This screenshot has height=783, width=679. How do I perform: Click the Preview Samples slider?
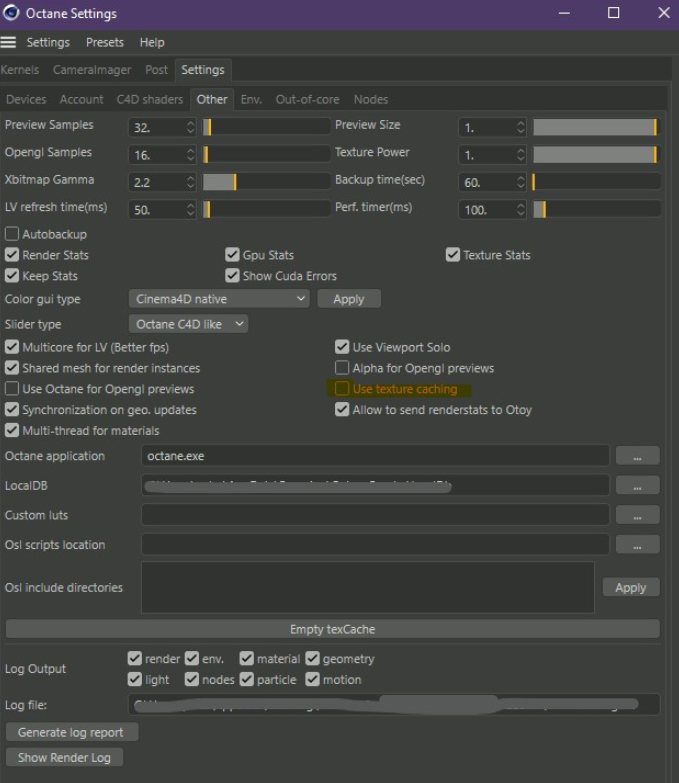coord(266,127)
